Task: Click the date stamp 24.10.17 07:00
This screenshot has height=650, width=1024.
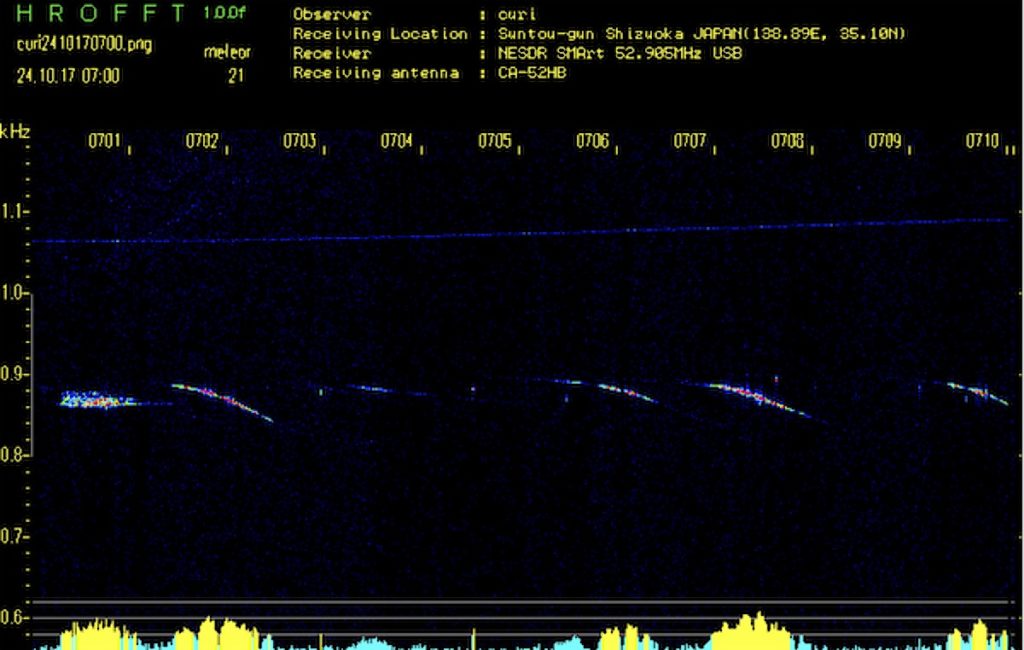Action: (x=68, y=75)
